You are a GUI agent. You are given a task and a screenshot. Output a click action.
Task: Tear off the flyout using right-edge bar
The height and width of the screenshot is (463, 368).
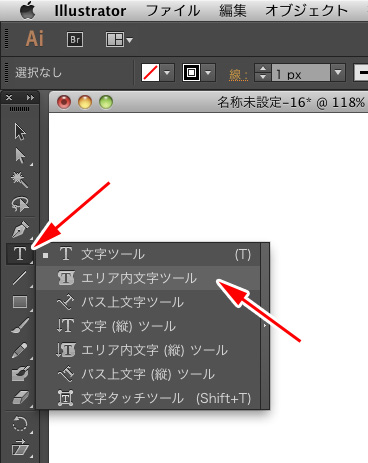pos(265,326)
